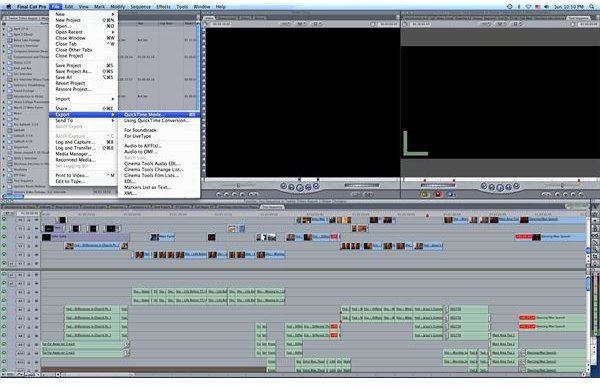Hide video track V4

[4, 237]
